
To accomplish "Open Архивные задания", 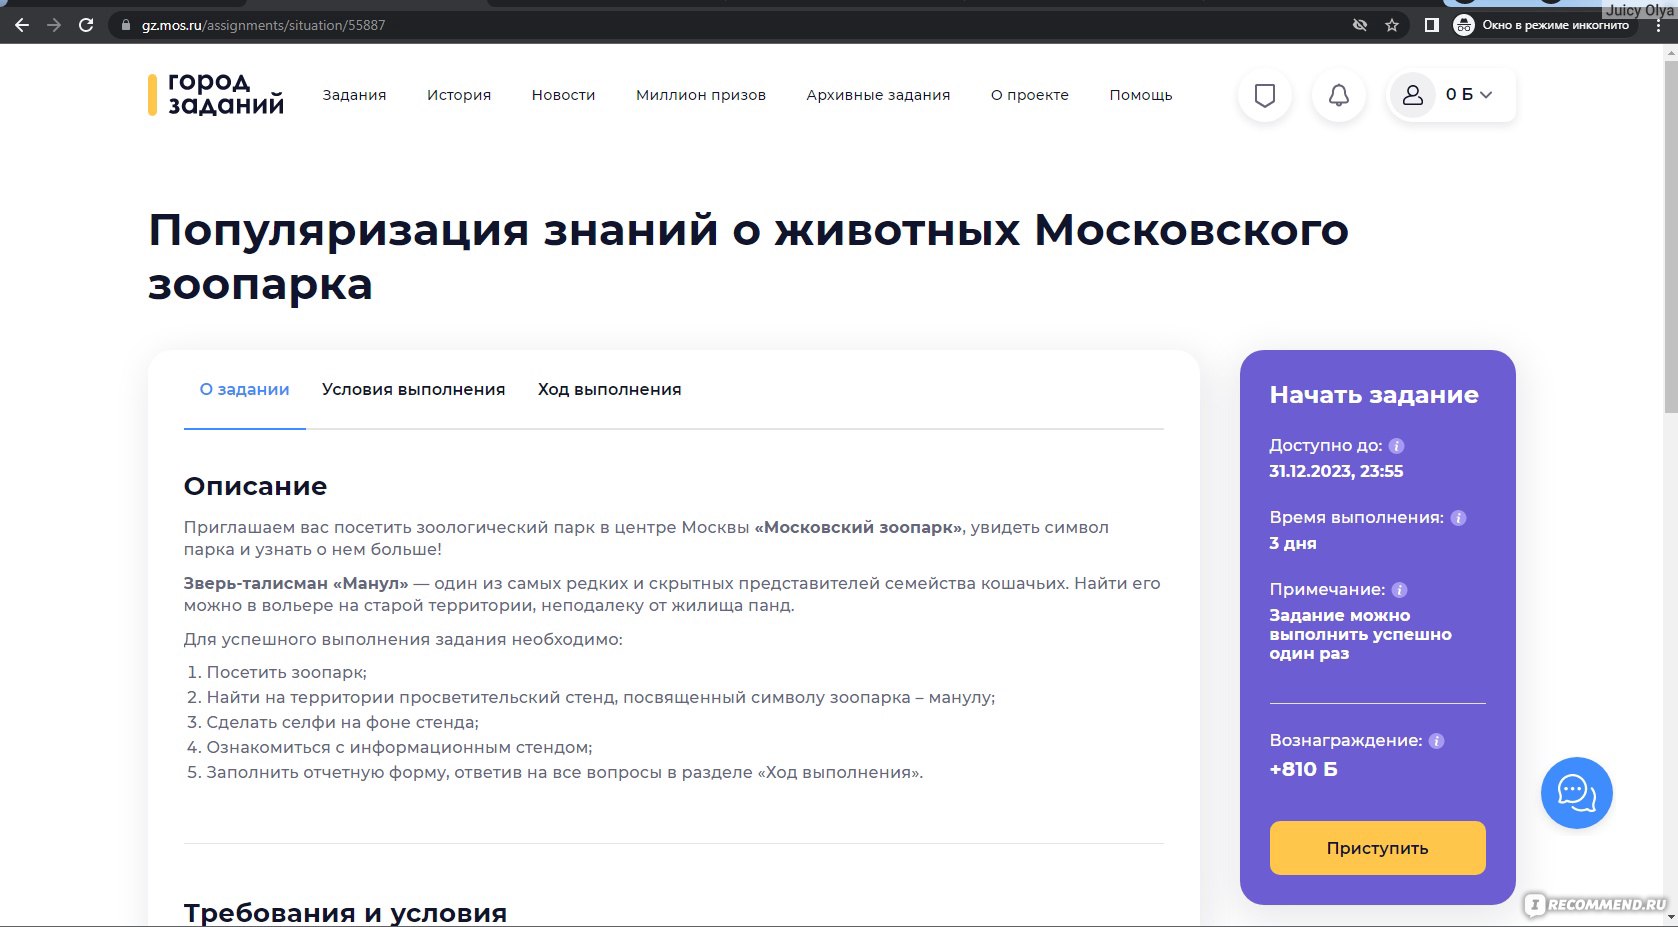I will (878, 95).
